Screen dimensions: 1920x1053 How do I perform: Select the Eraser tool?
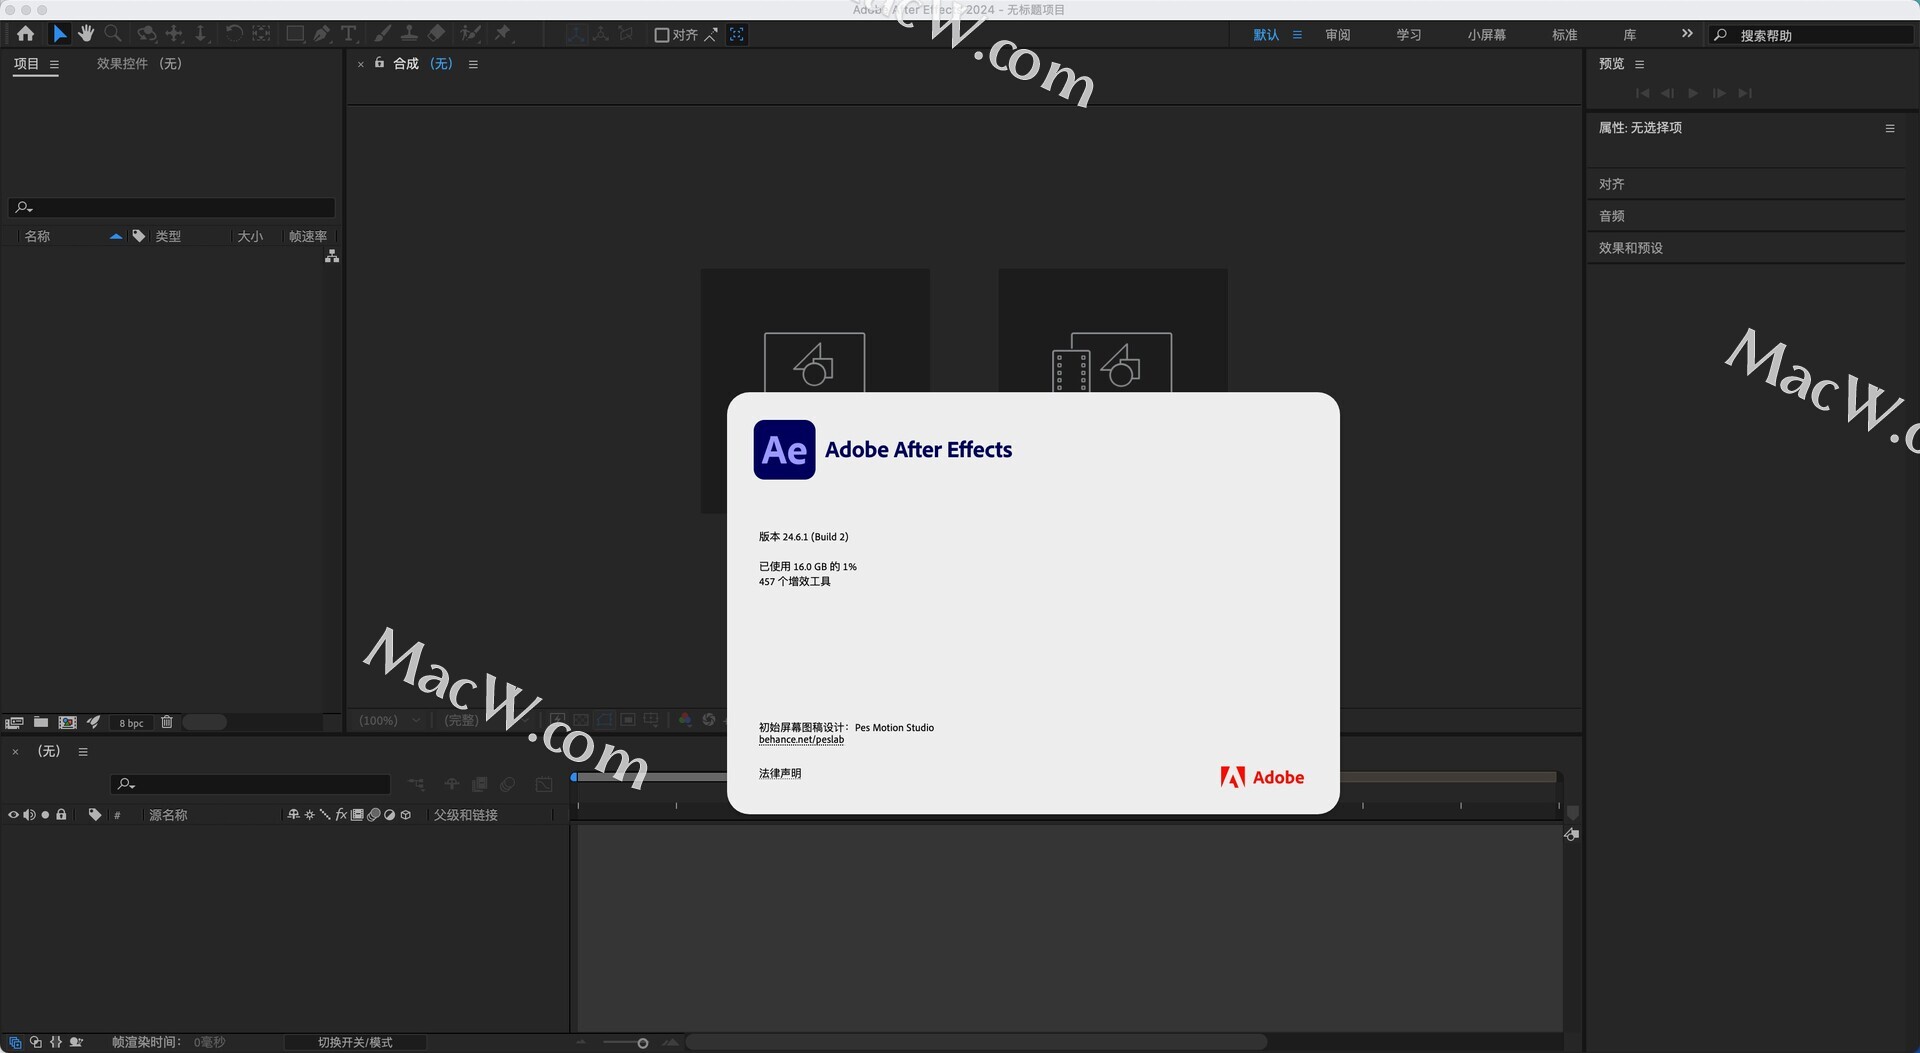[436, 34]
